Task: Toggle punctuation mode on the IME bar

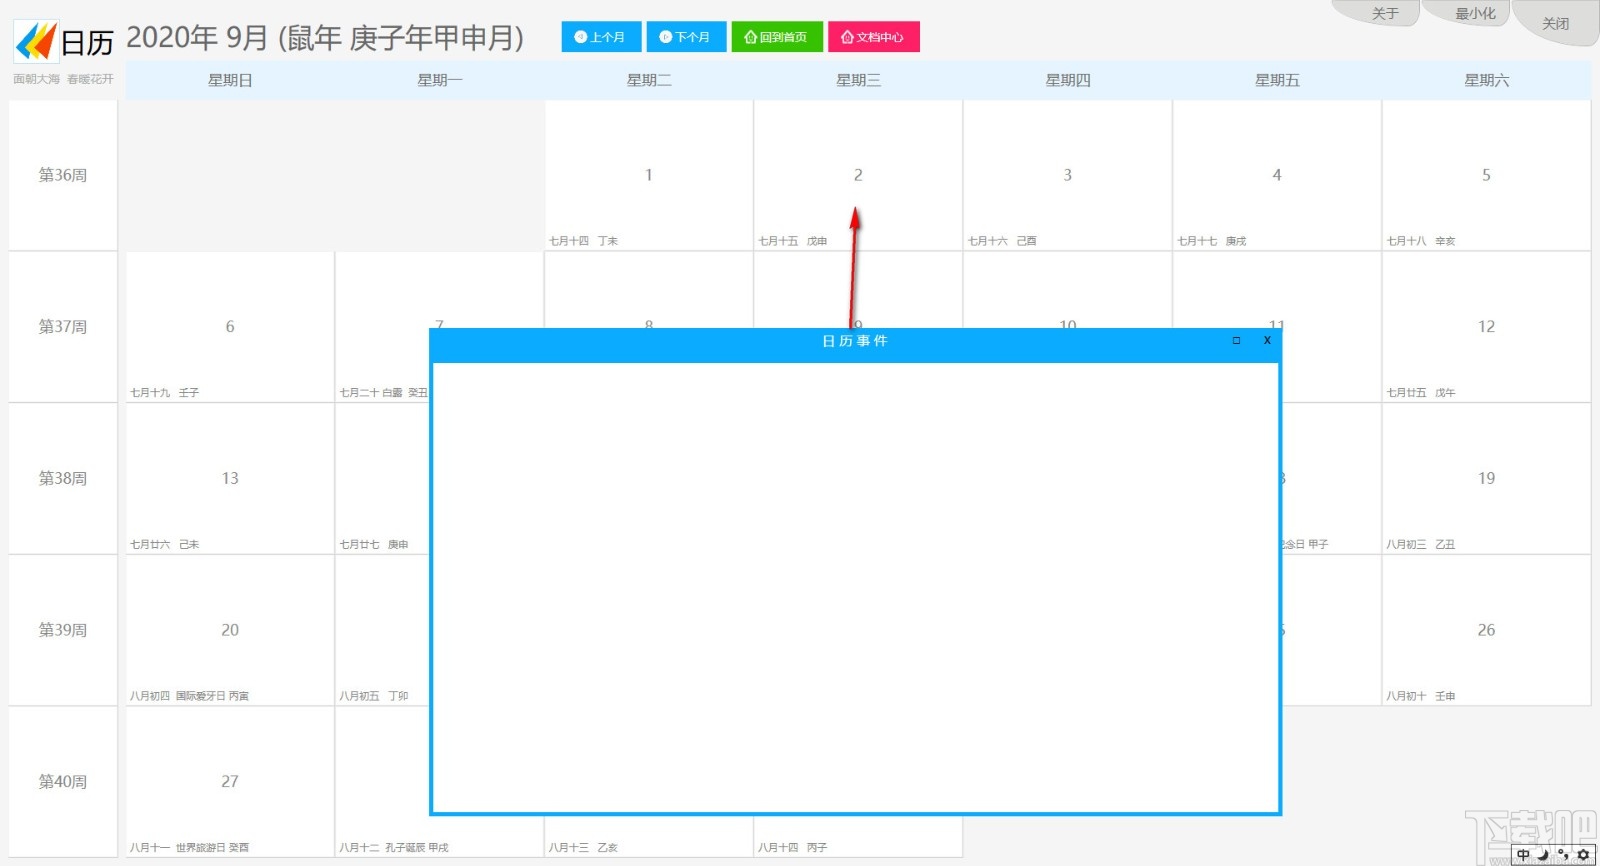Action: [x=1563, y=855]
